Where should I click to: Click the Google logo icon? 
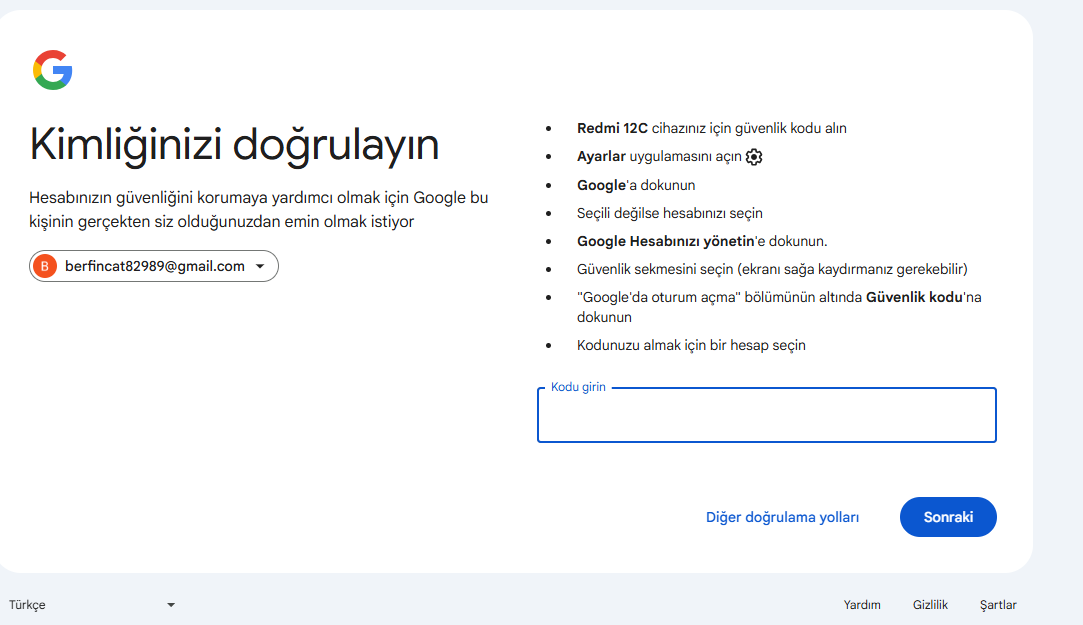[52, 70]
